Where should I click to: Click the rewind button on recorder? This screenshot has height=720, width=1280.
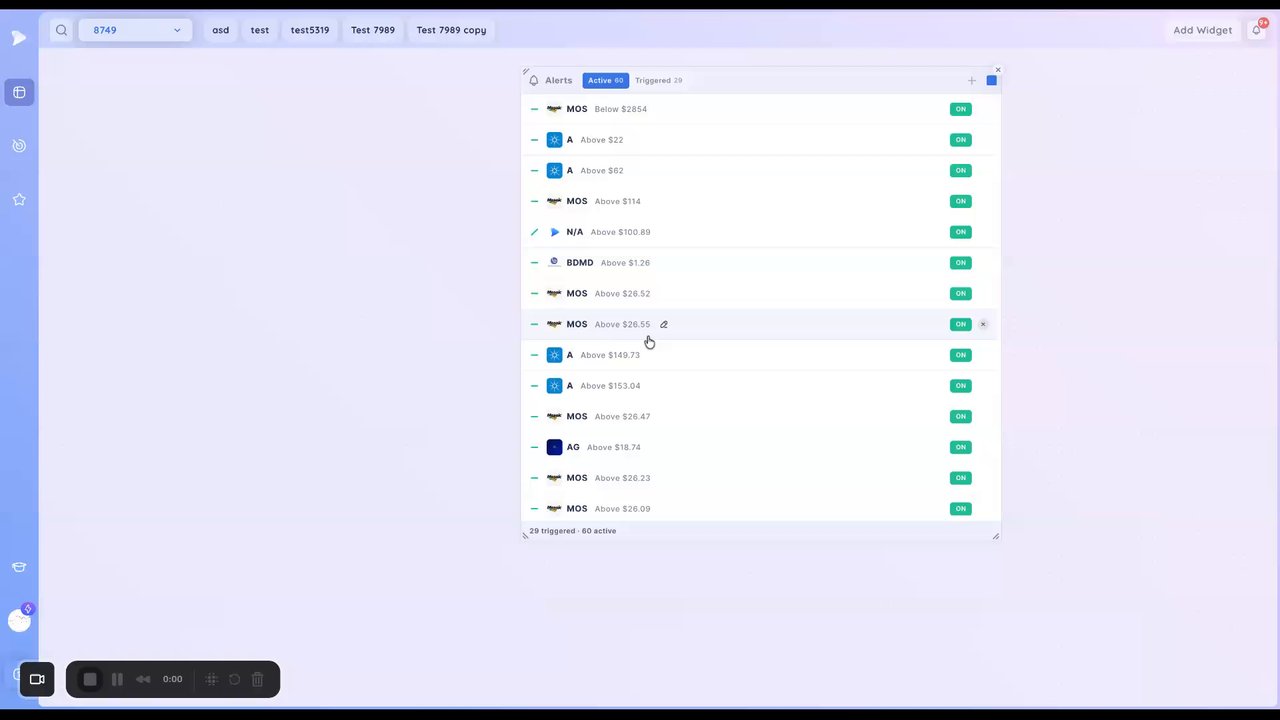click(x=143, y=679)
